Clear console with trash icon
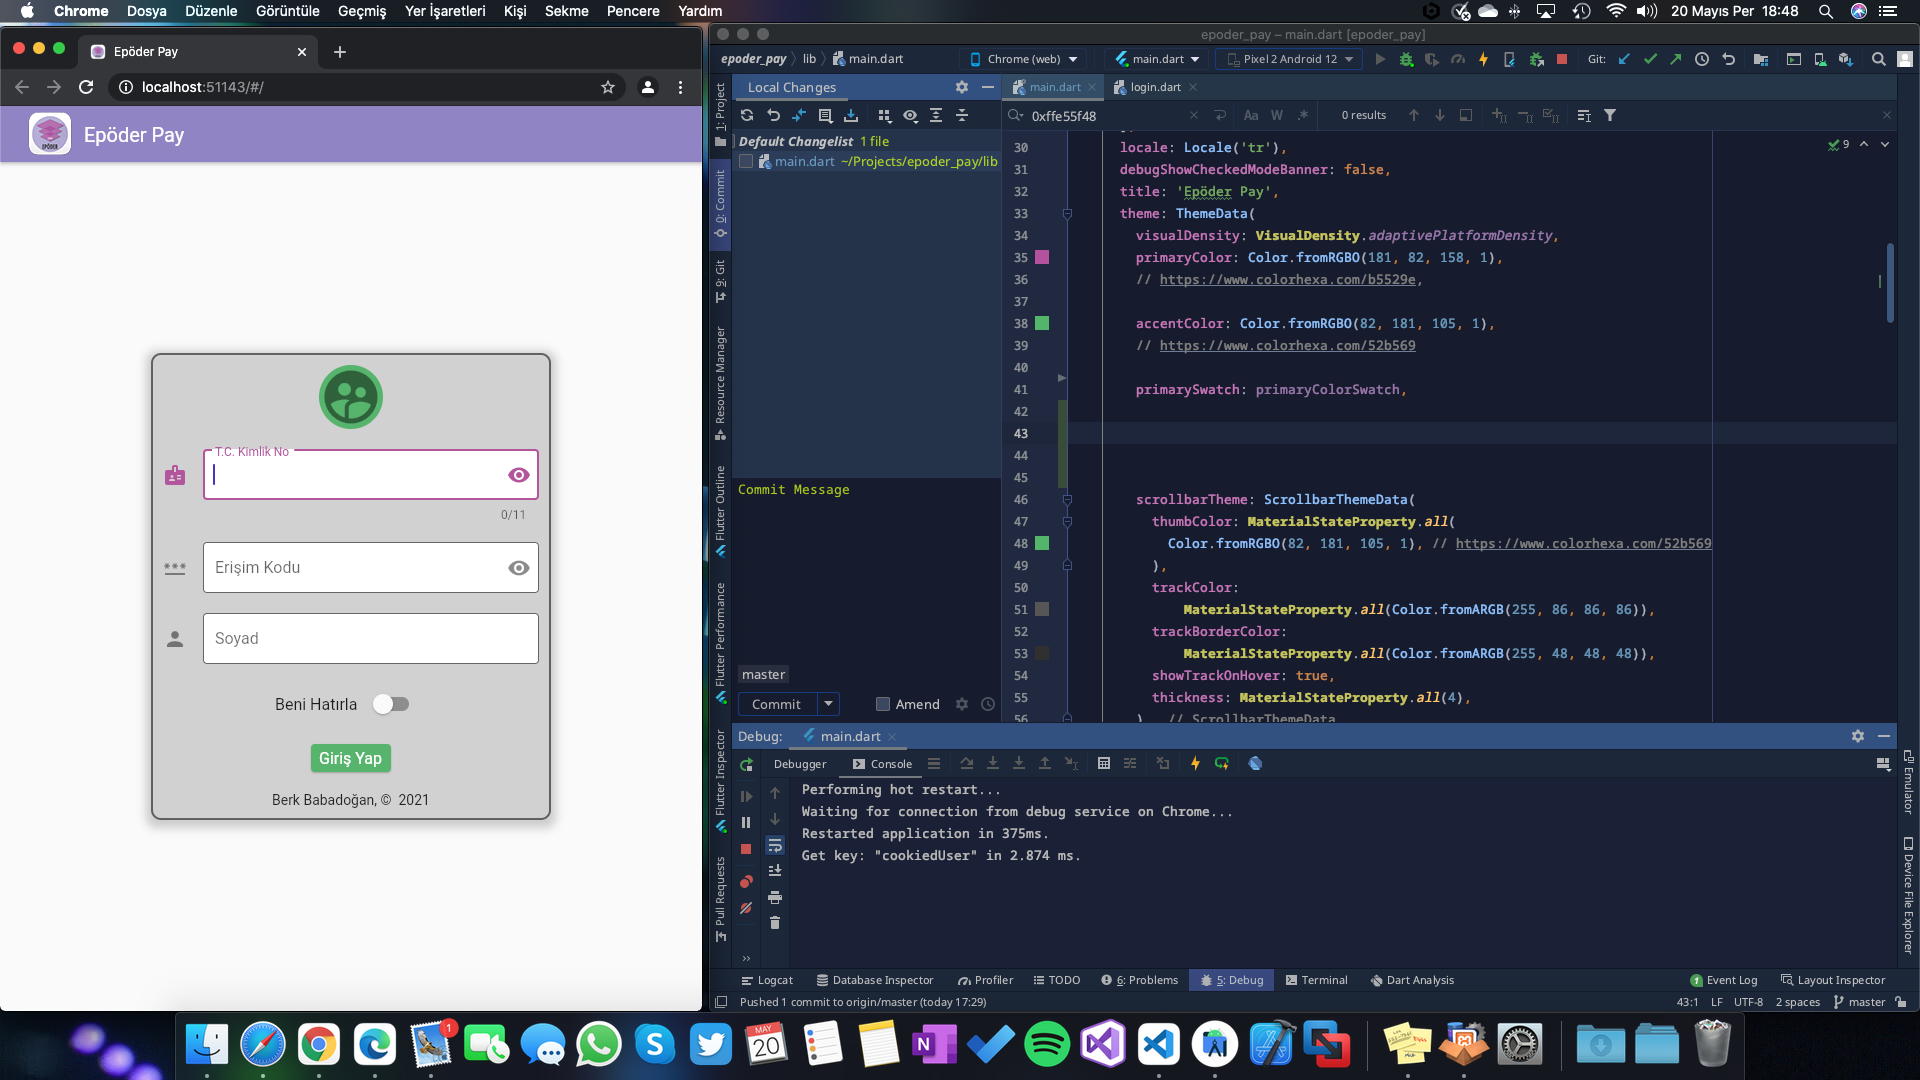The width and height of the screenshot is (1920, 1080). 775,923
